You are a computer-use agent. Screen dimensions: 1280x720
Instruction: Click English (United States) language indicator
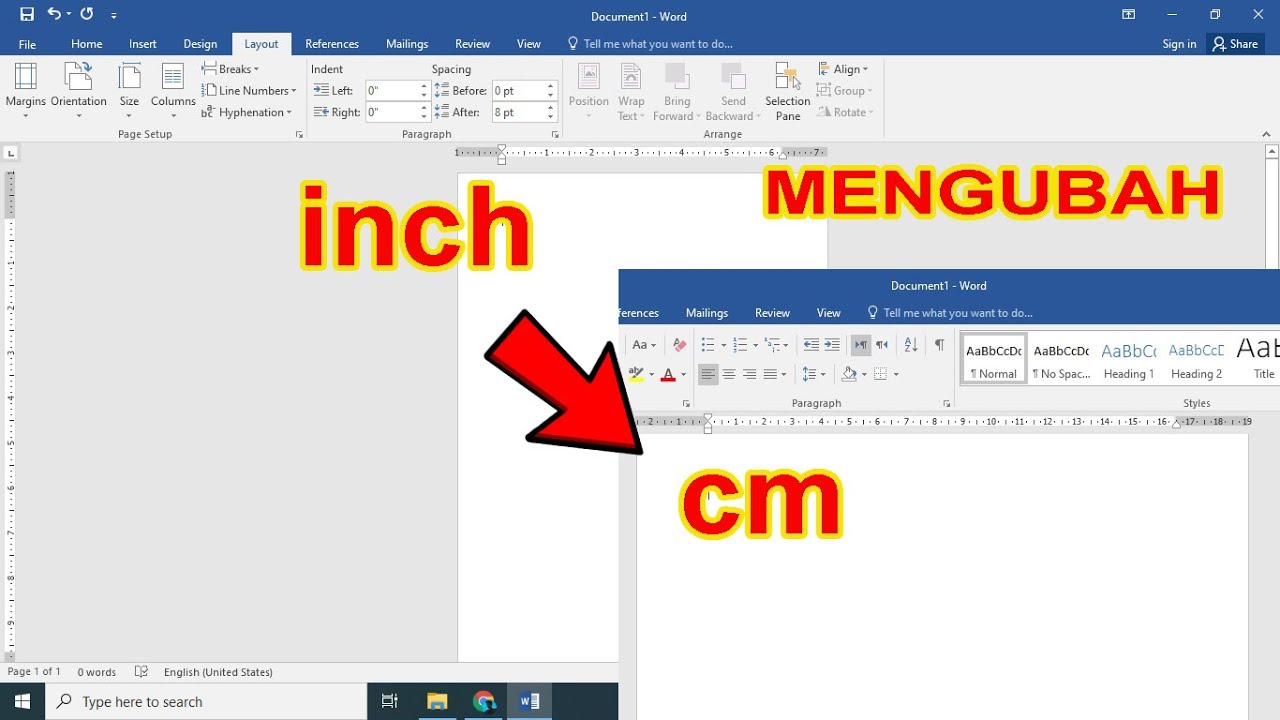(218, 672)
